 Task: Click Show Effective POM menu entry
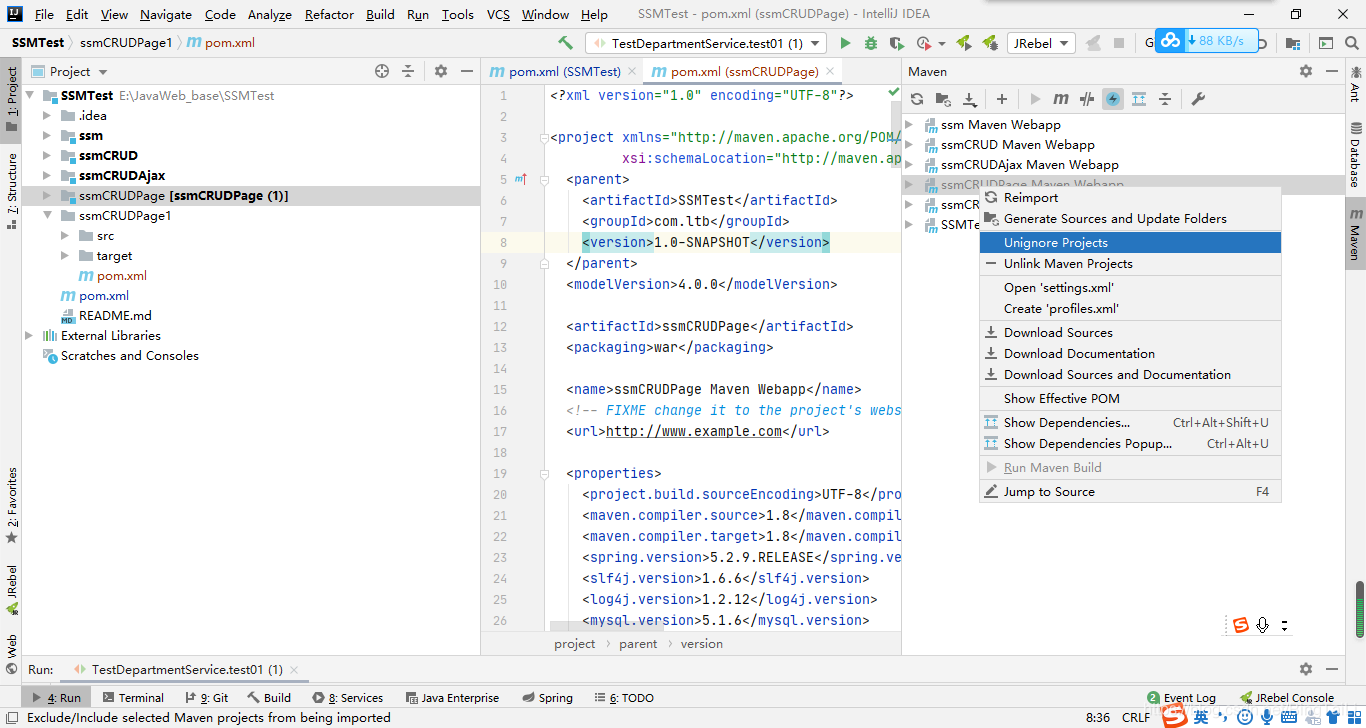point(1130,398)
